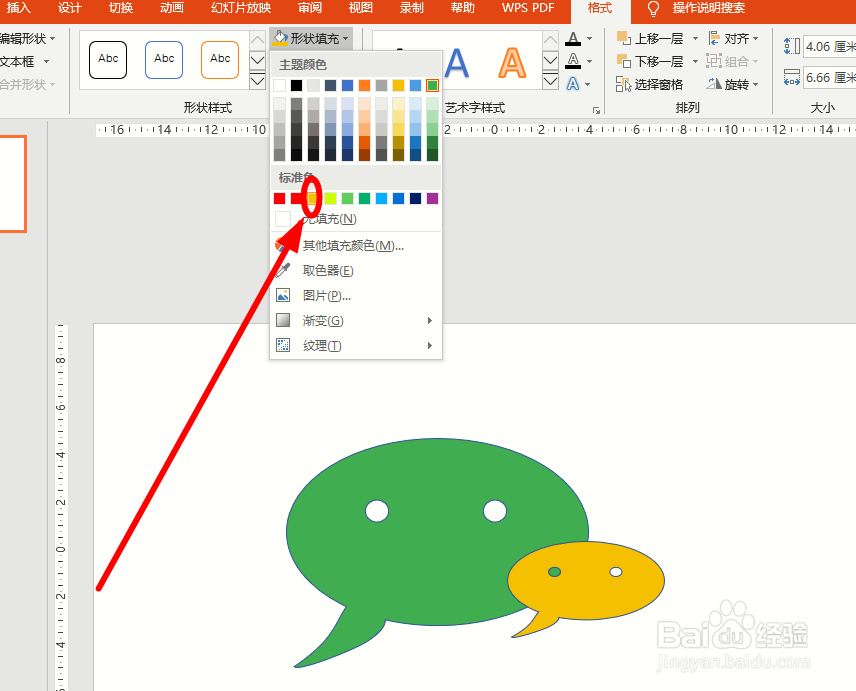The width and height of the screenshot is (856, 691).
Task: Open the 旋转 rotate dropdown
Action: pyautogui.click(x=733, y=85)
